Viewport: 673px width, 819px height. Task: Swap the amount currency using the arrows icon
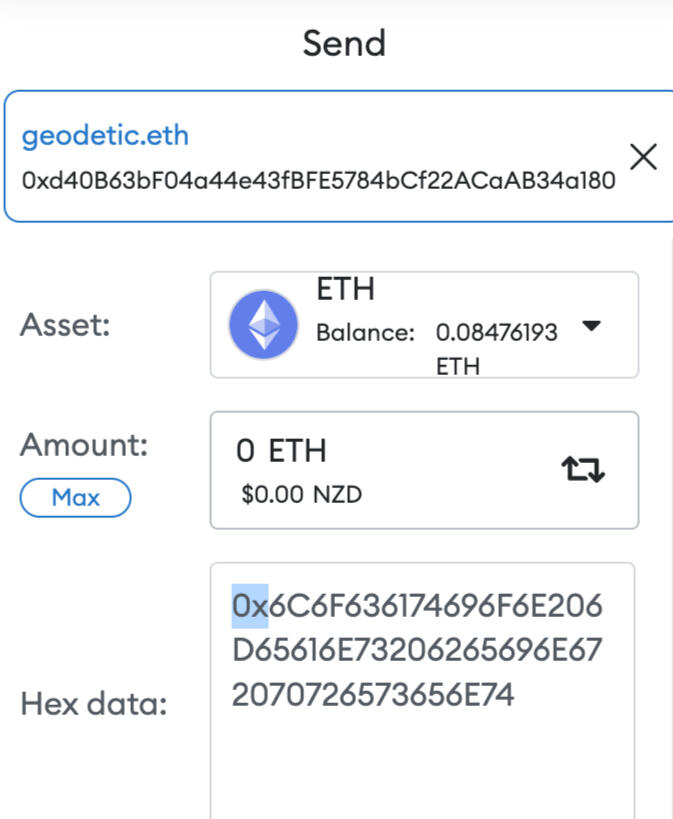582,468
